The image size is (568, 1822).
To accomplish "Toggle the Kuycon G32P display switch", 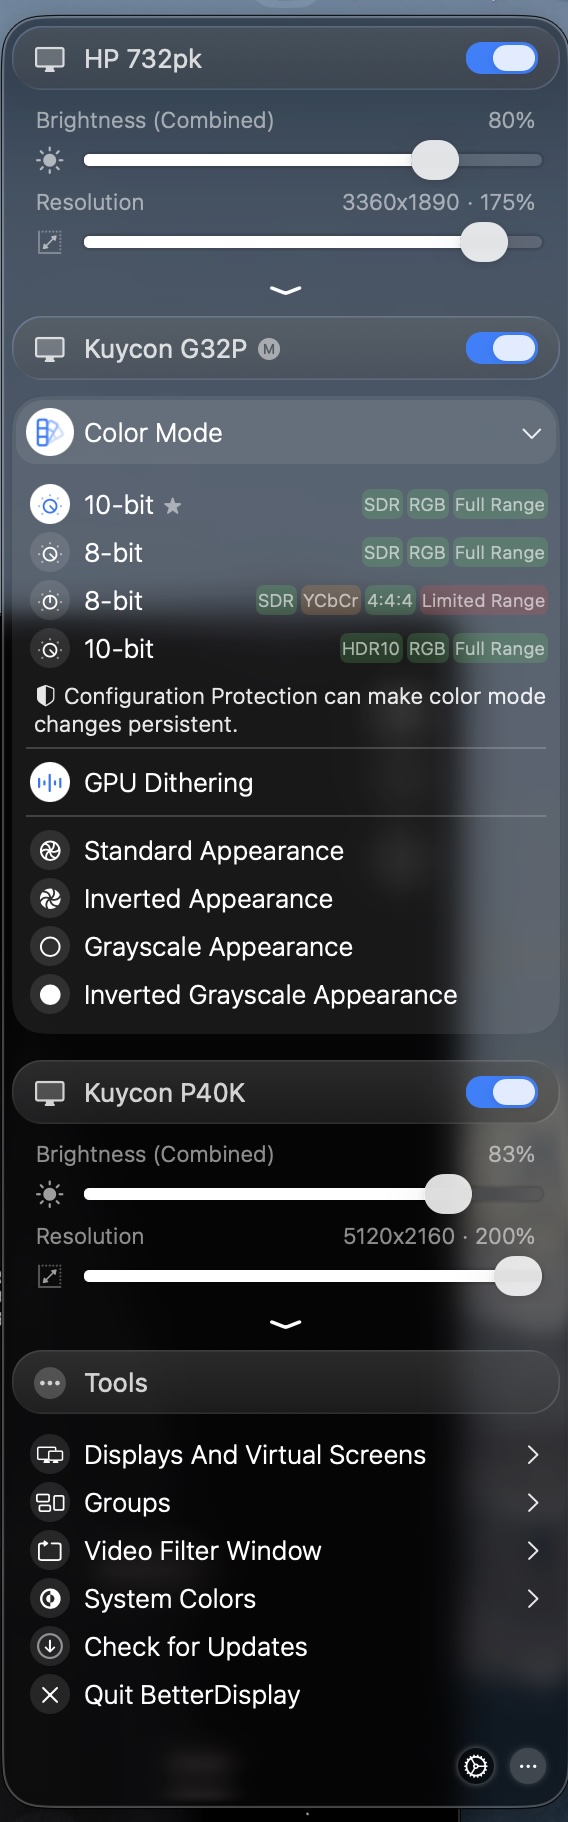I will click(502, 349).
